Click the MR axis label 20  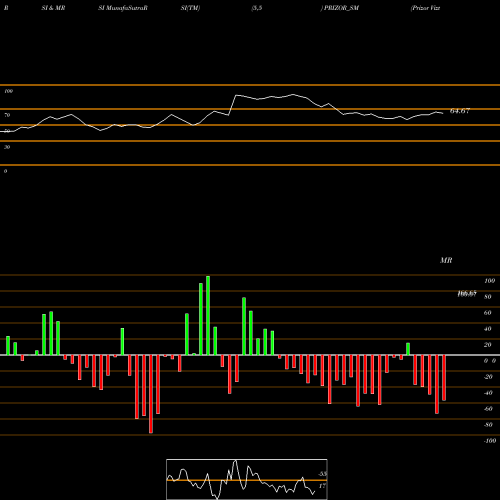(488, 345)
